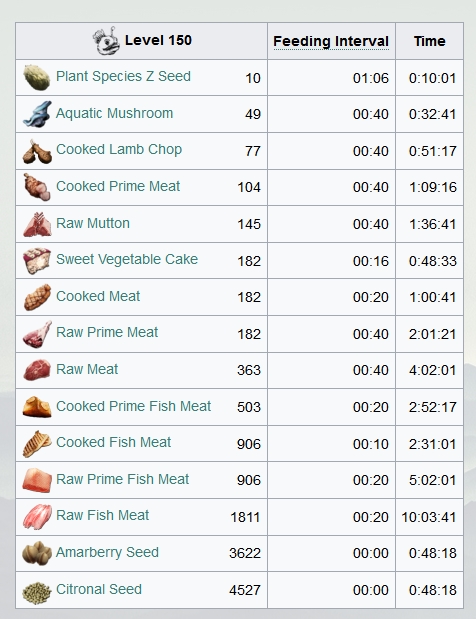Open the Aquatic Mushroom link
476x619 pixels.
tap(114, 113)
